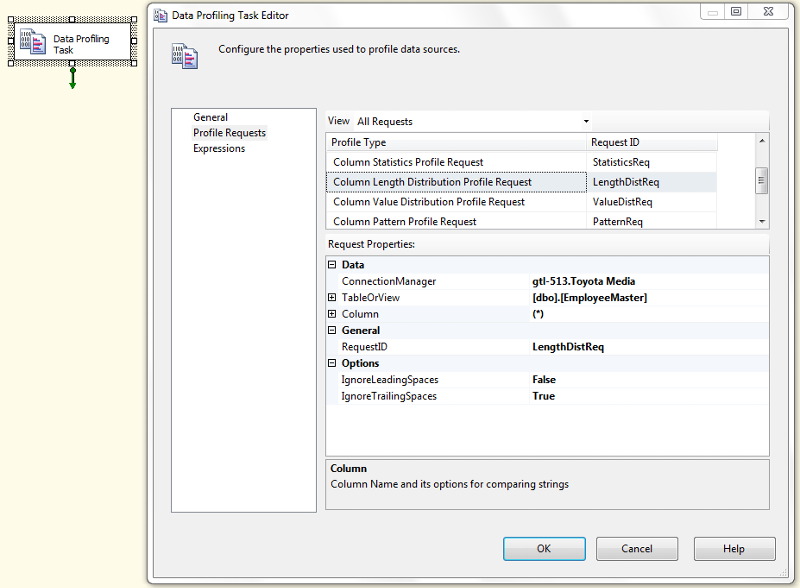The image size is (800, 588).
Task: Expand the TableOrView property
Action: 332,297
